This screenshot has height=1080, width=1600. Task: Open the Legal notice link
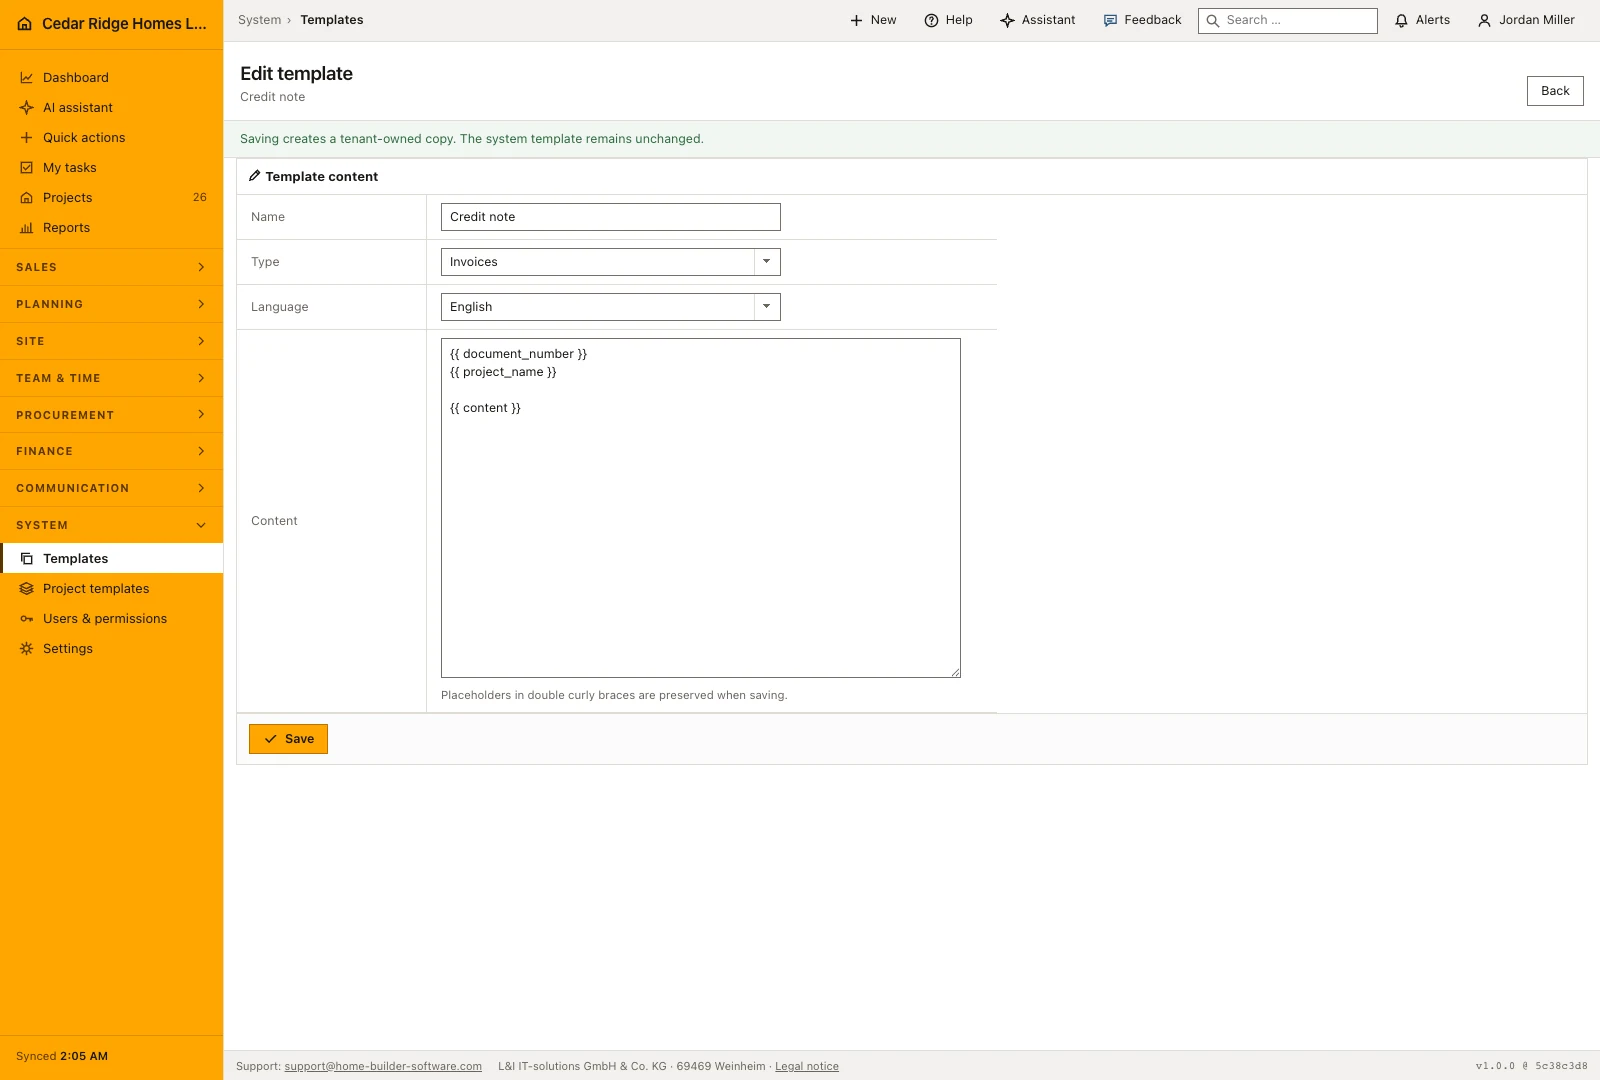coord(807,1067)
